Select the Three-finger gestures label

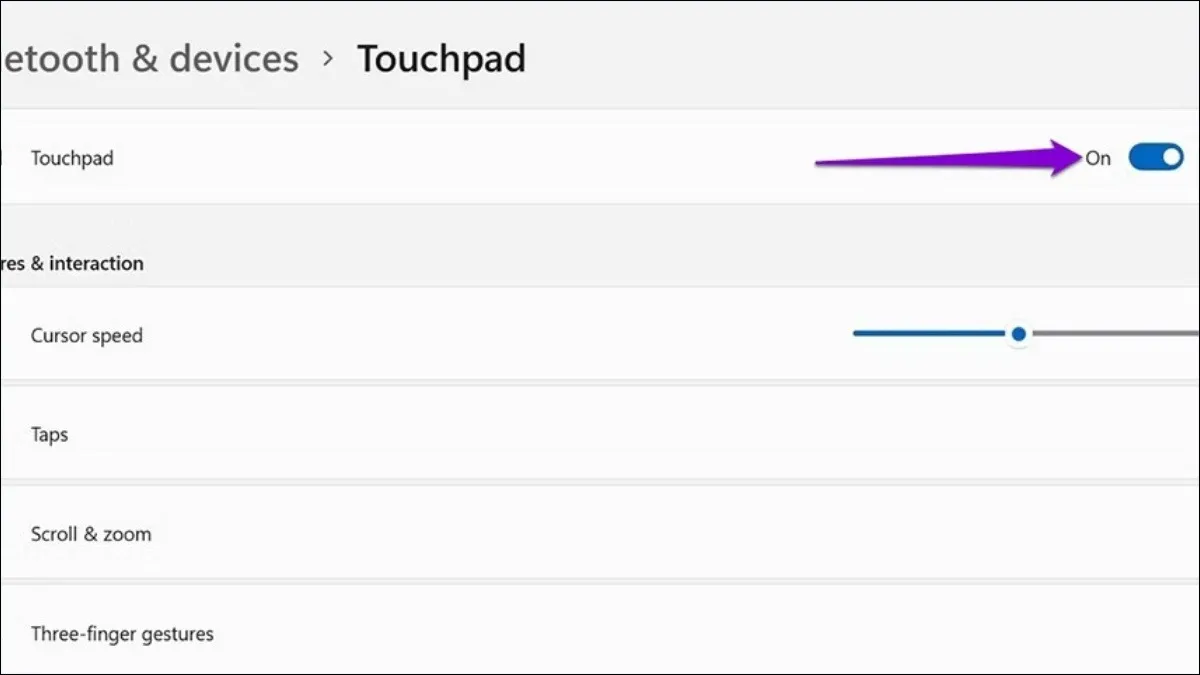(122, 633)
